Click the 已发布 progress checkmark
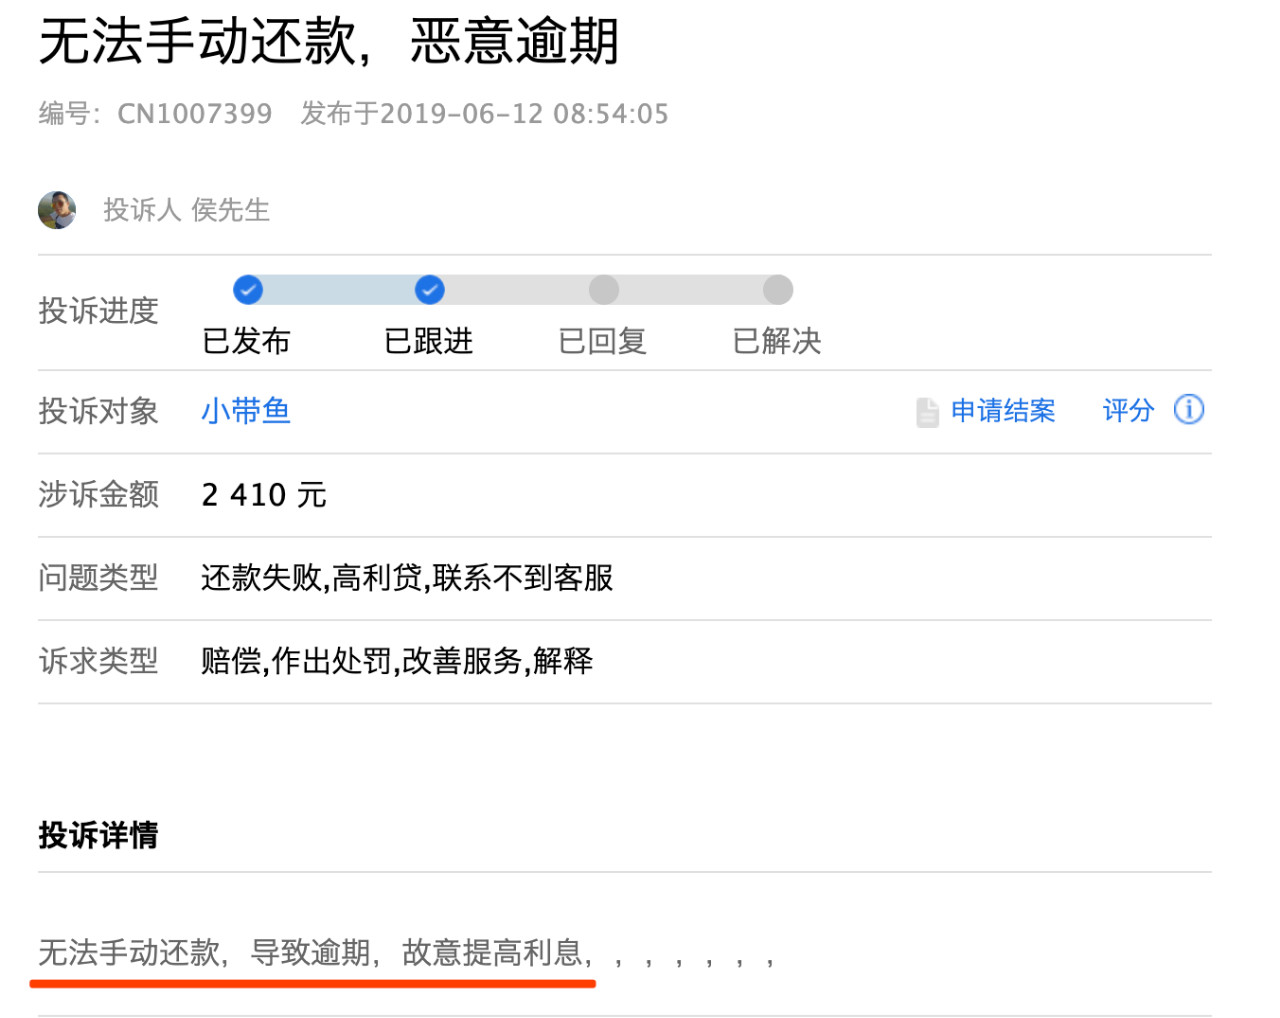This screenshot has height=1018, width=1280. click(x=248, y=290)
